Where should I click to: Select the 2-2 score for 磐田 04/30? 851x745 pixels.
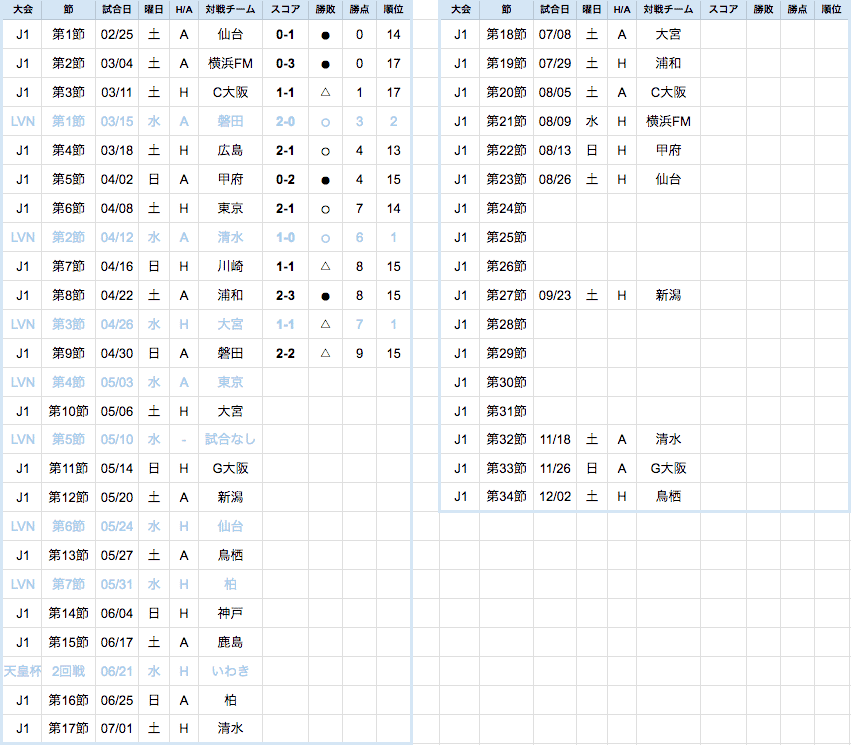(x=285, y=354)
